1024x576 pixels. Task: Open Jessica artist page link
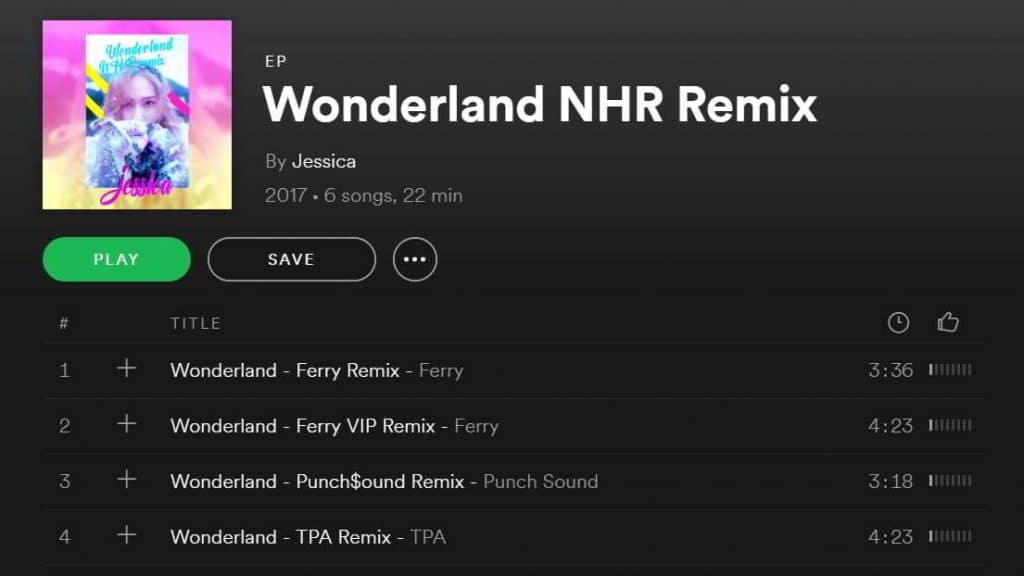point(324,161)
